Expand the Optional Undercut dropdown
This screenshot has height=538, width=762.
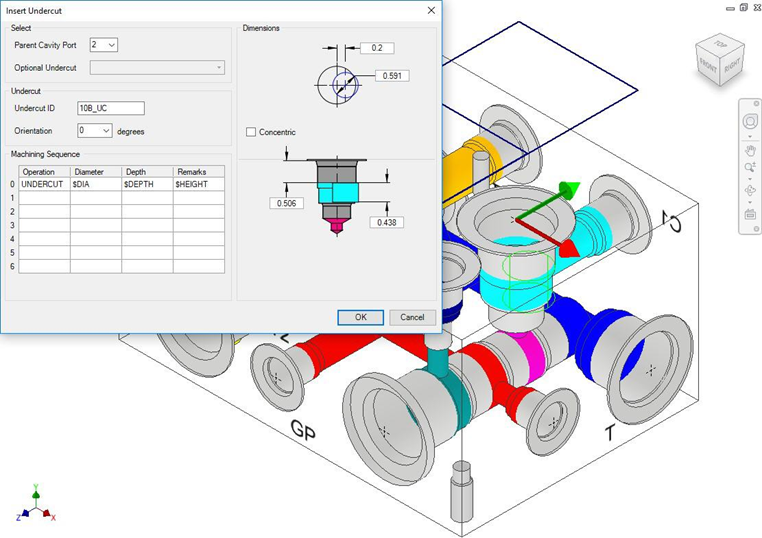158,68
